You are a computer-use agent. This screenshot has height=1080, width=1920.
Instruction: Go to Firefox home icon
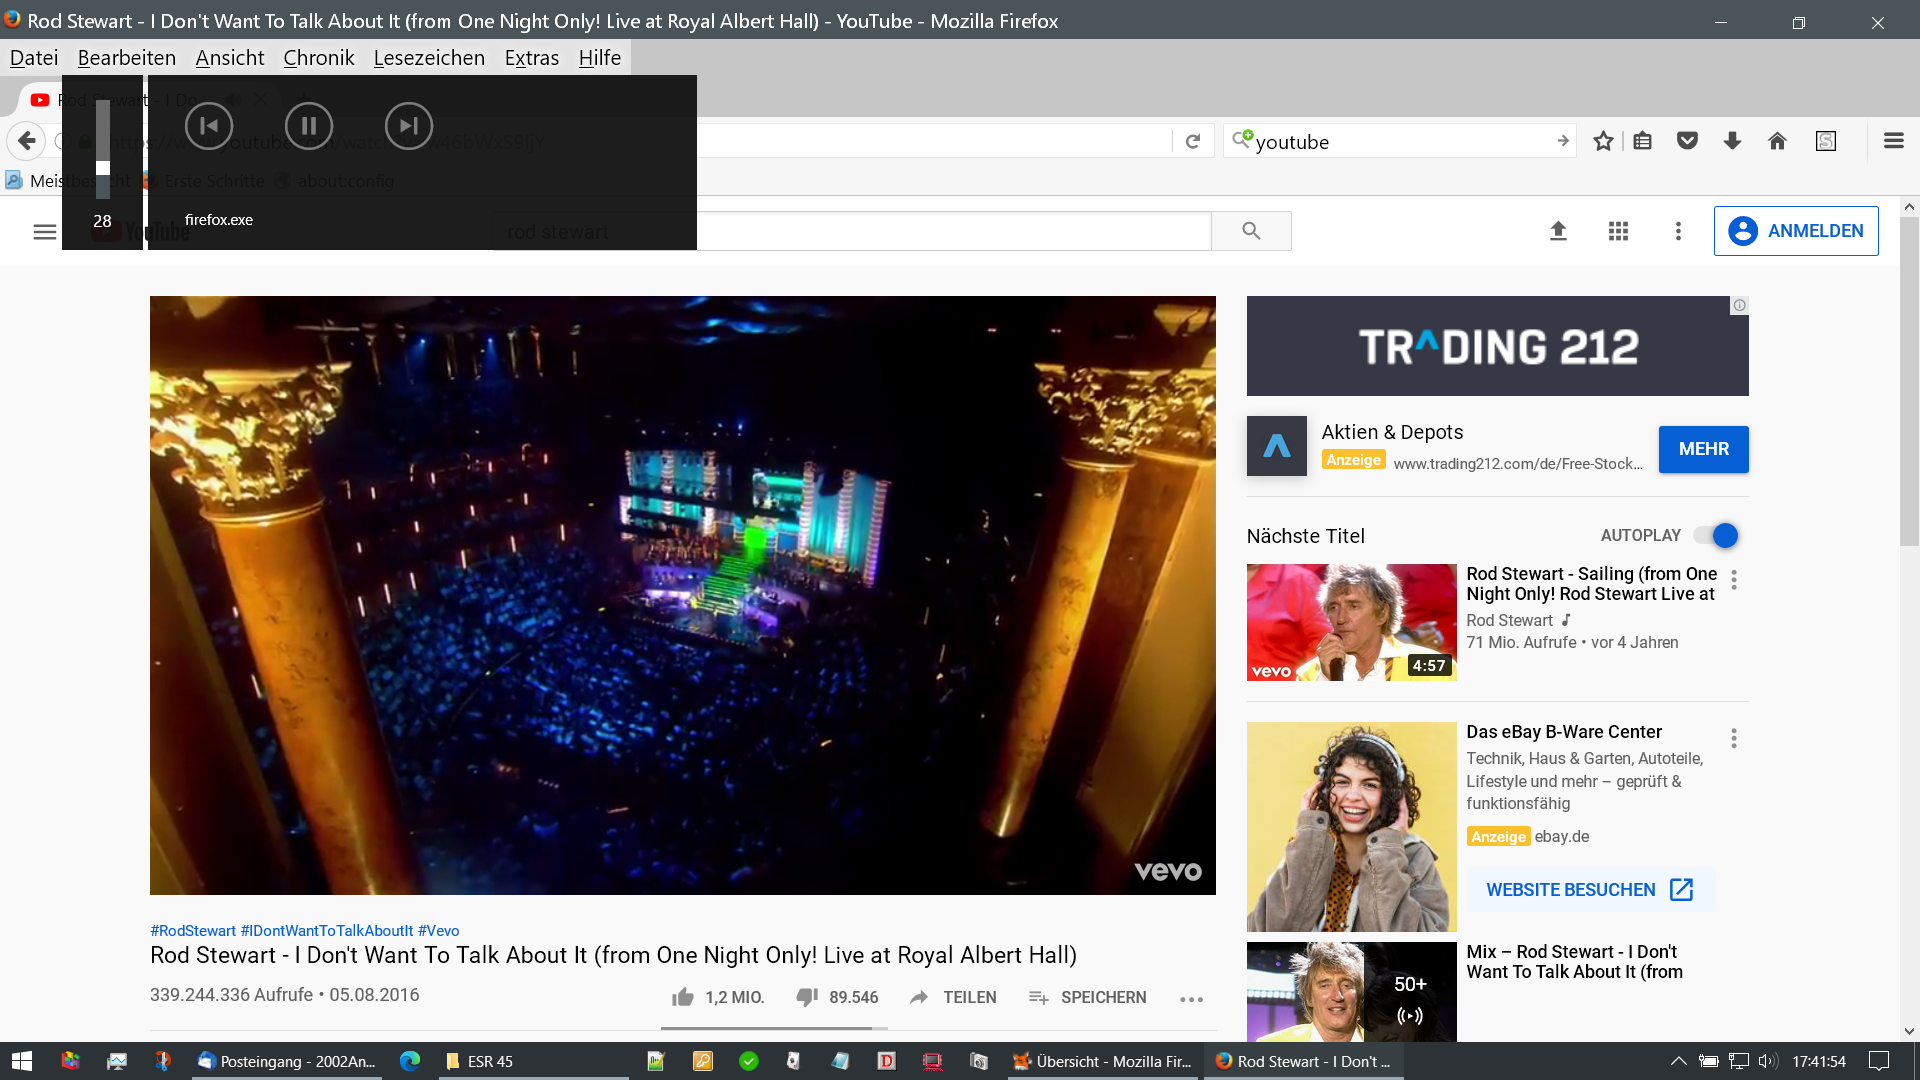point(1777,141)
